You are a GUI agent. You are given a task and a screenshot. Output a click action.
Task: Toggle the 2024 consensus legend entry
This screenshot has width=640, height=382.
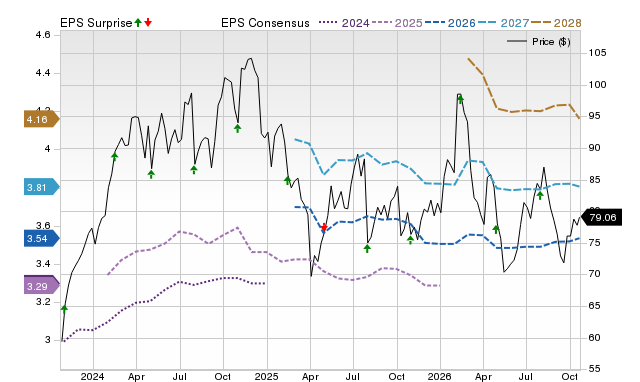(344, 23)
